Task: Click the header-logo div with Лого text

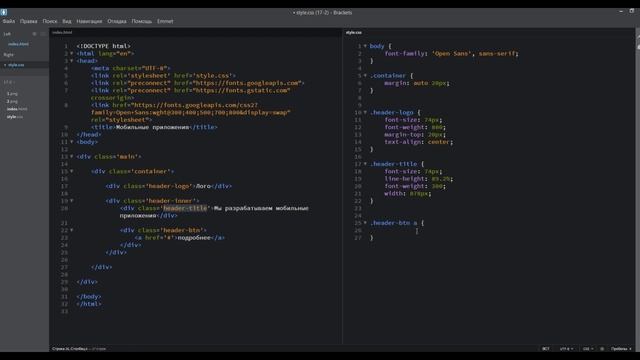Action: tap(169, 186)
